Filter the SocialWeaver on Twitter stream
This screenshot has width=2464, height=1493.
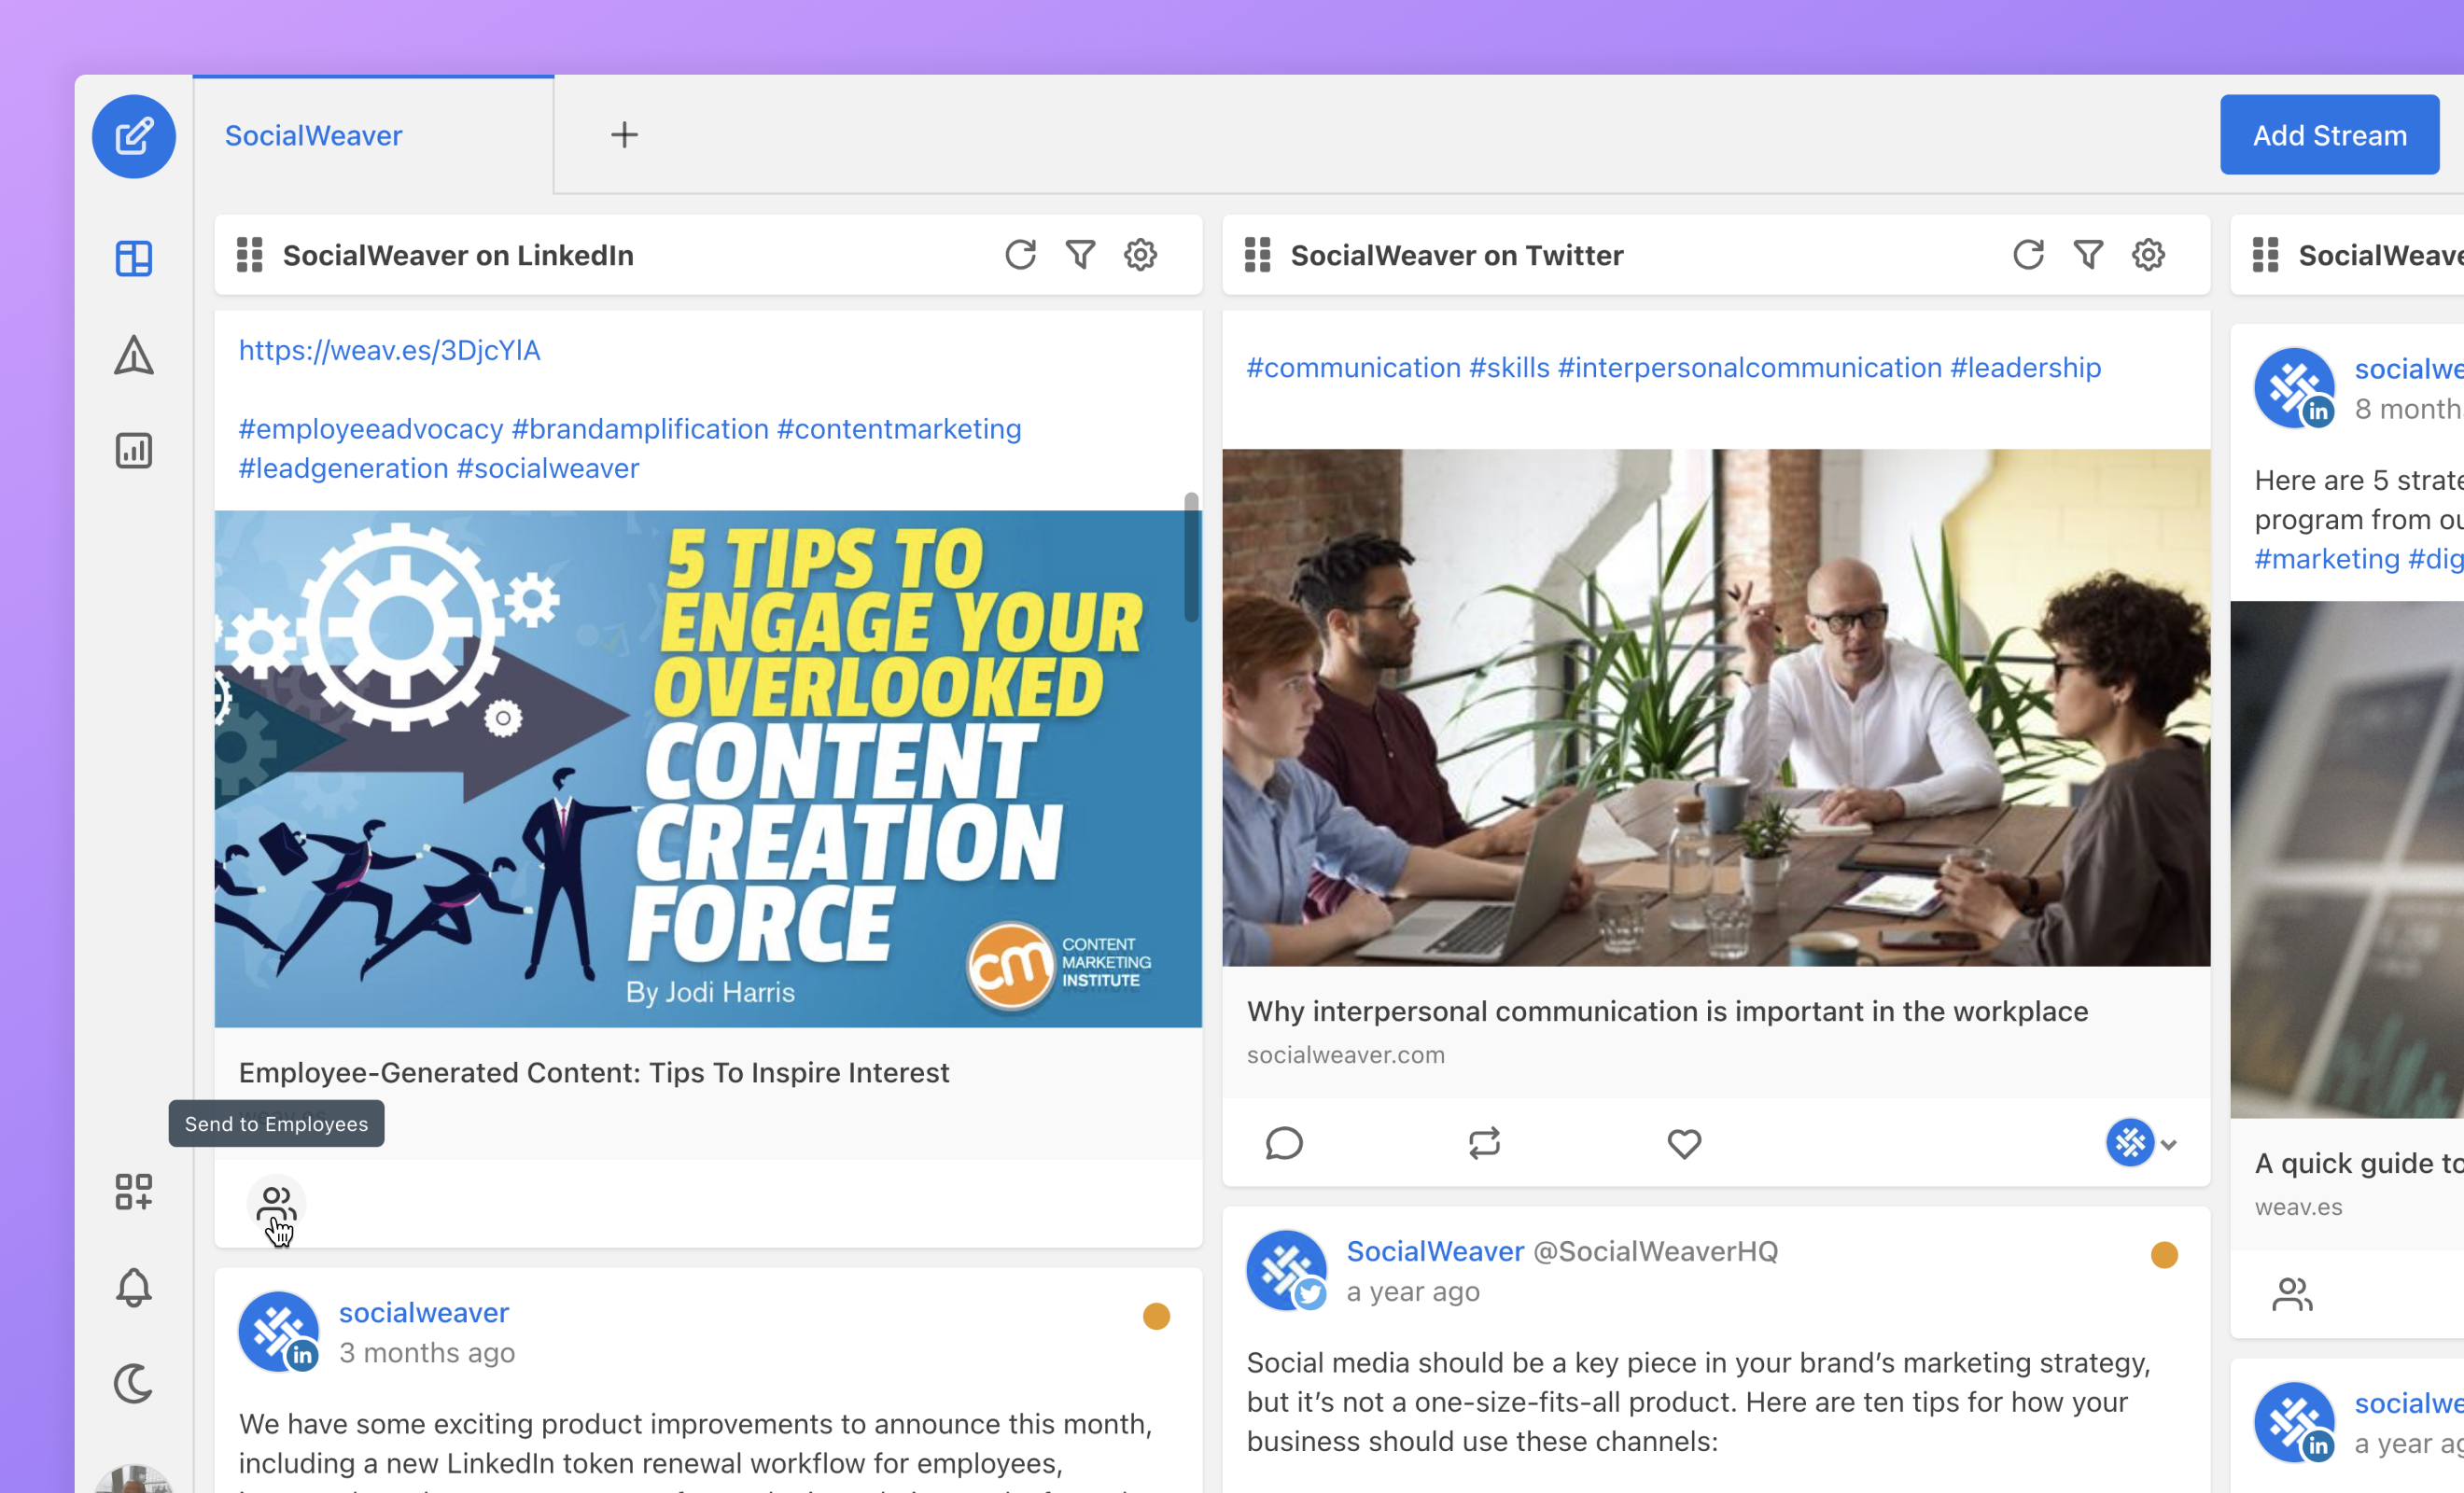2089,255
